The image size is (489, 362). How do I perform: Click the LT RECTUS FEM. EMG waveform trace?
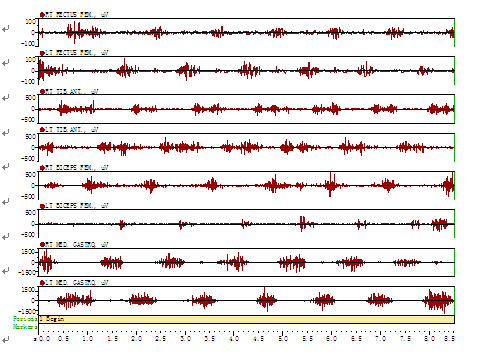coord(246,71)
